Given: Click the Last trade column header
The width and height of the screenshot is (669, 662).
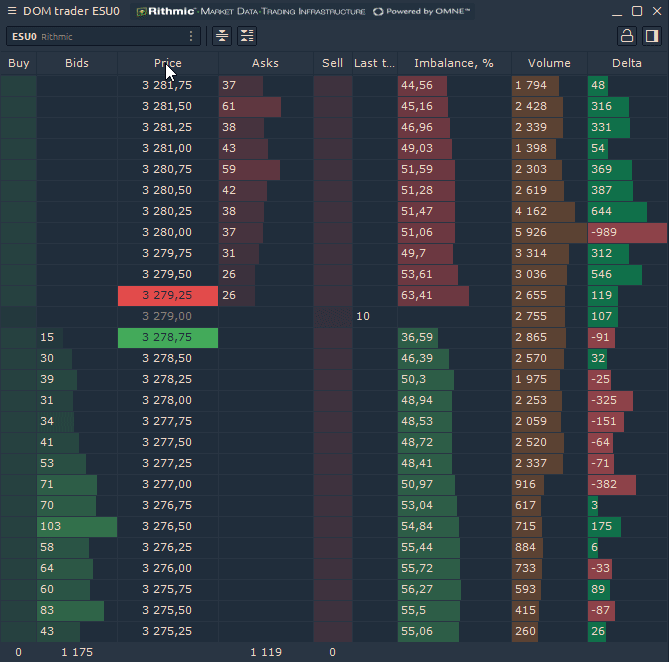Looking at the screenshot, I should pos(375,63).
